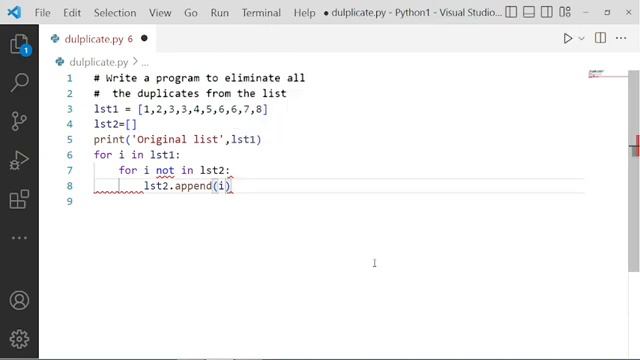
Task: Restore down the VS Code window
Action: [607, 13]
